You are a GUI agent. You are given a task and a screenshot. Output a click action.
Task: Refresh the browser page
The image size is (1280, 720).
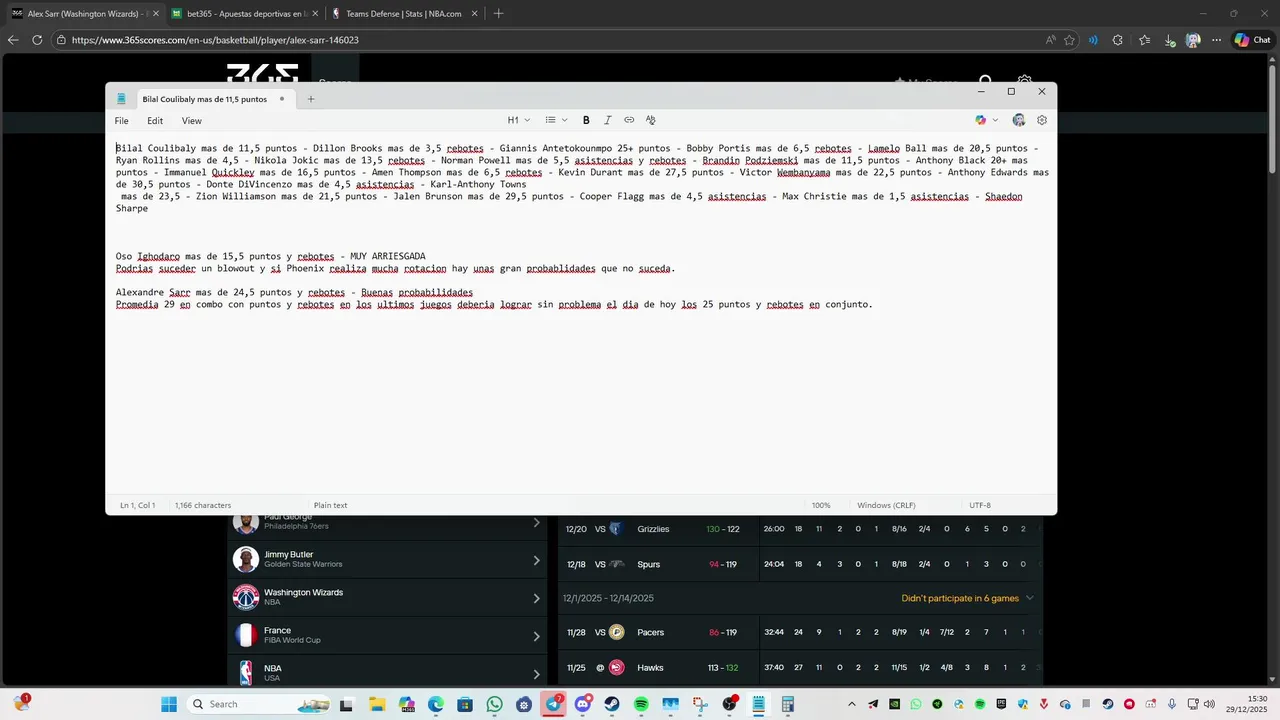(37, 40)
